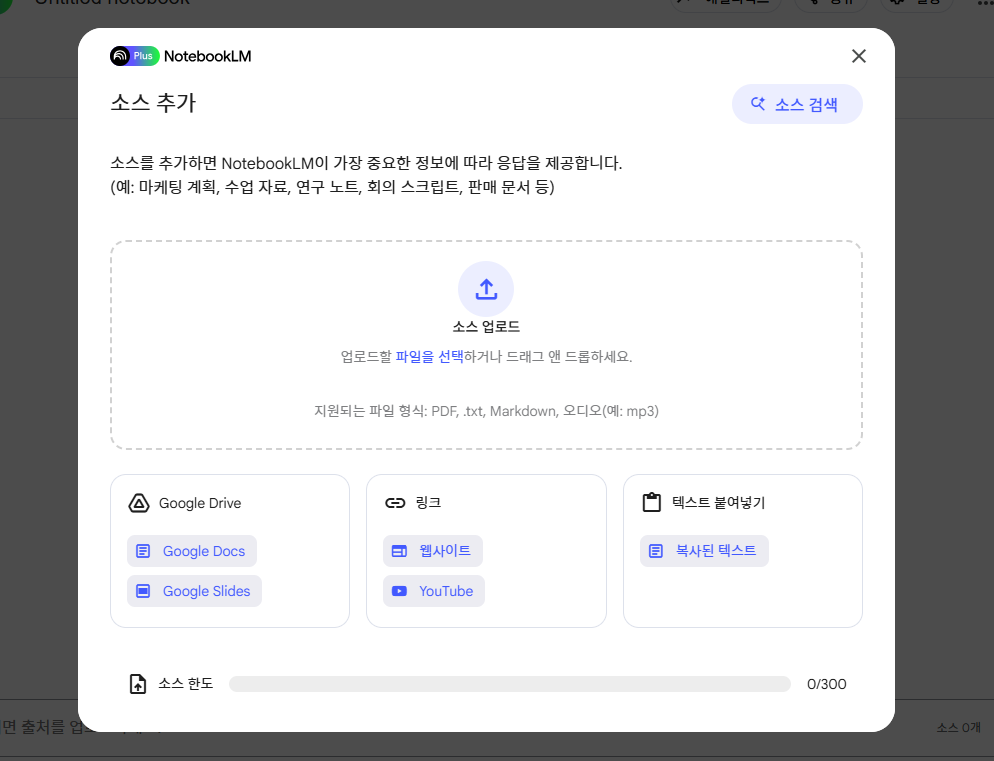
Task: Click the 소스 한도 file icon
Action: coord(138,684)
